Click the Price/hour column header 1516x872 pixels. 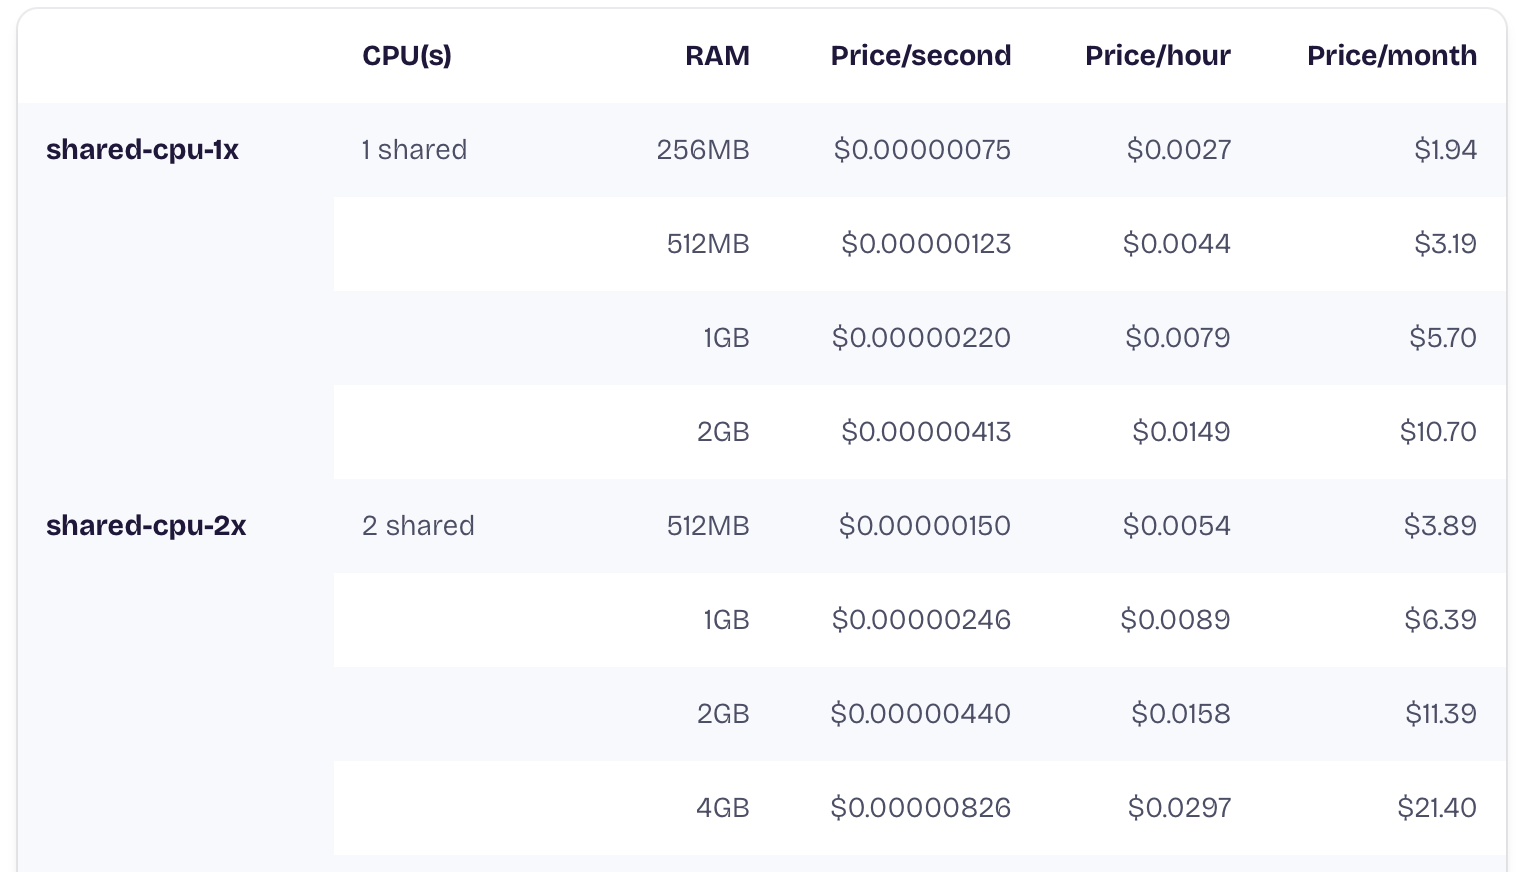(x=1157, y=56)
